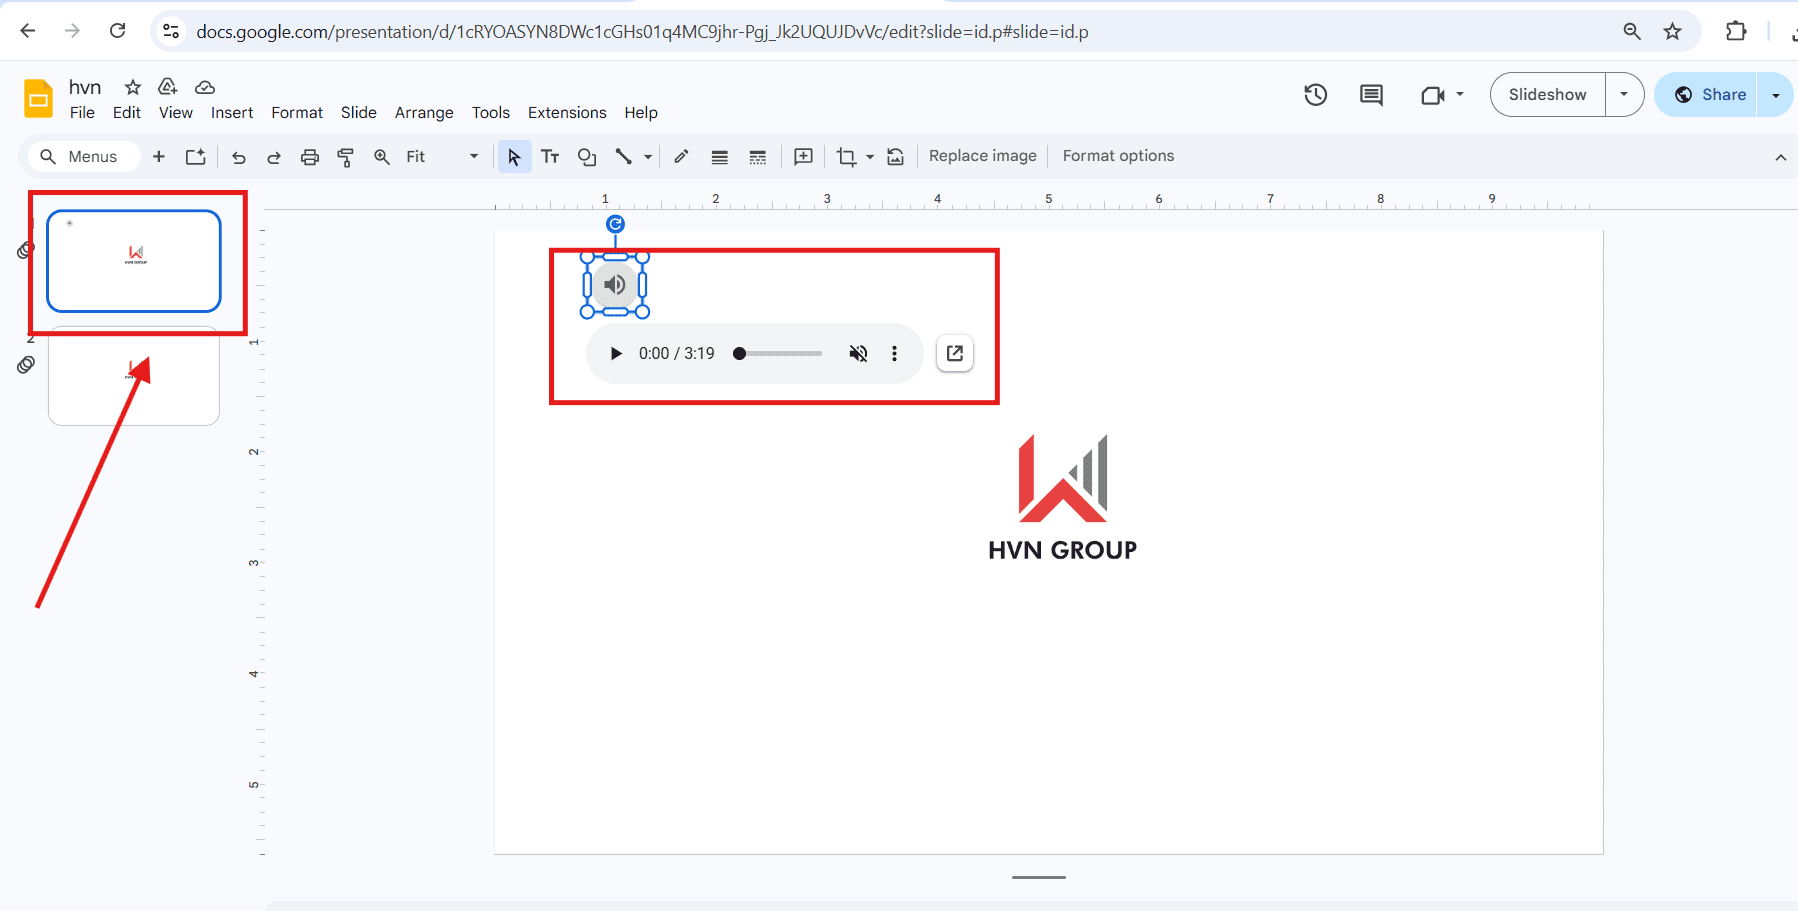
Task: Click the crop image icon
Action: click(x=846, y=157)
